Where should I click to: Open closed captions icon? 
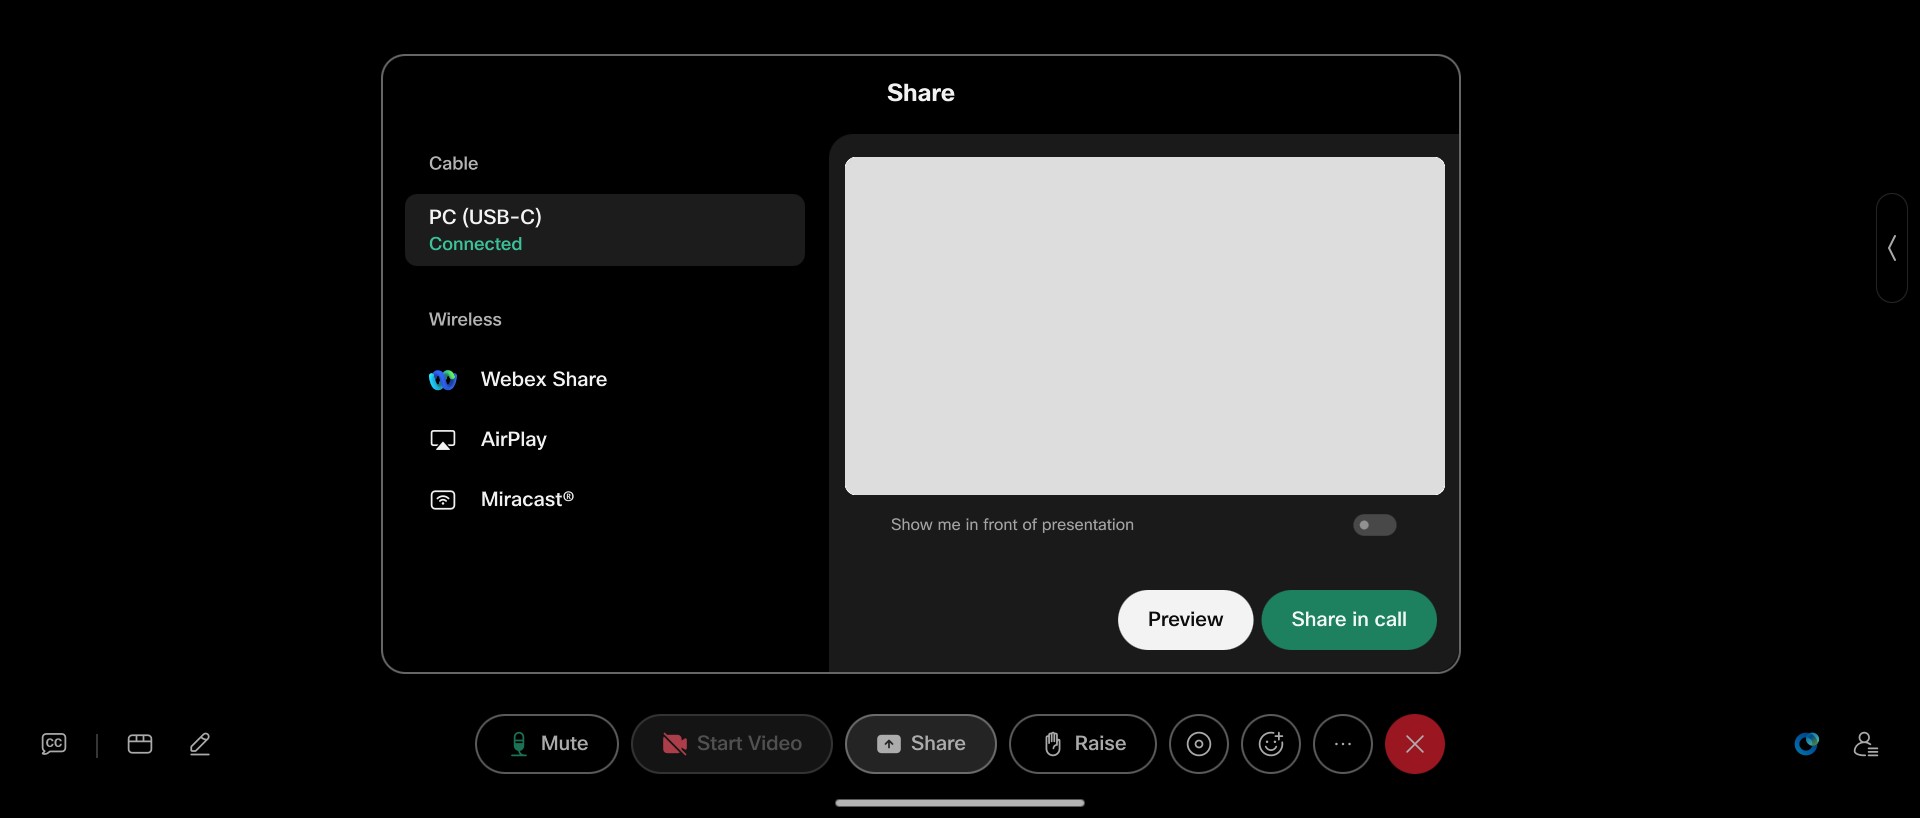[x=54, y=743]
